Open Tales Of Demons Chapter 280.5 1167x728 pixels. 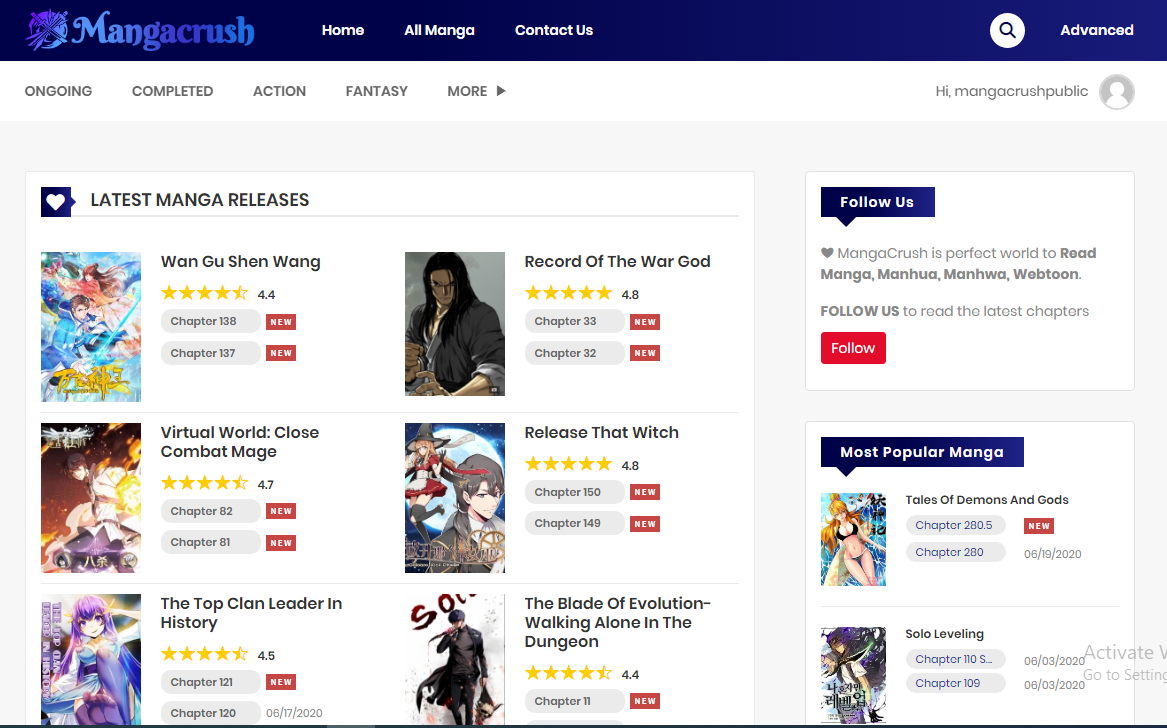coord(956,525)
